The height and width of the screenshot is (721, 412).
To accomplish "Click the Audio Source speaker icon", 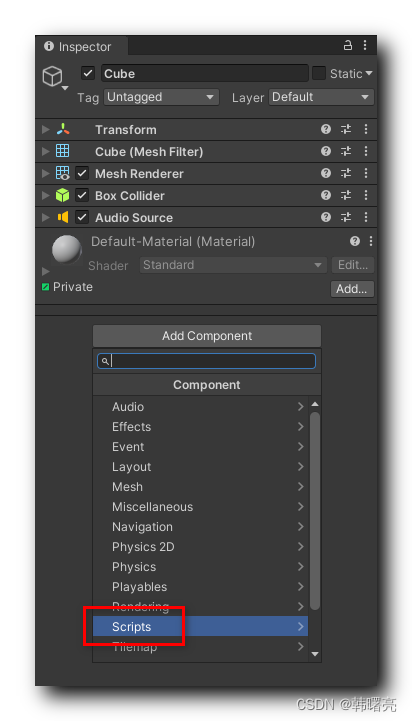I will 63,217.
